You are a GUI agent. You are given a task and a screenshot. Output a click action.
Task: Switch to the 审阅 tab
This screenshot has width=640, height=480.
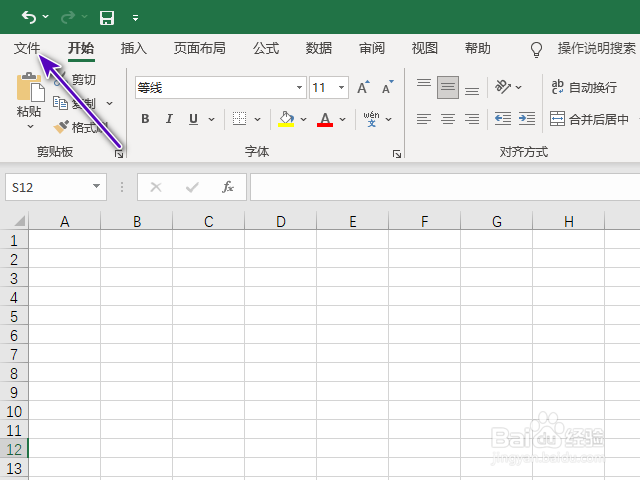[x=372, y=48]
